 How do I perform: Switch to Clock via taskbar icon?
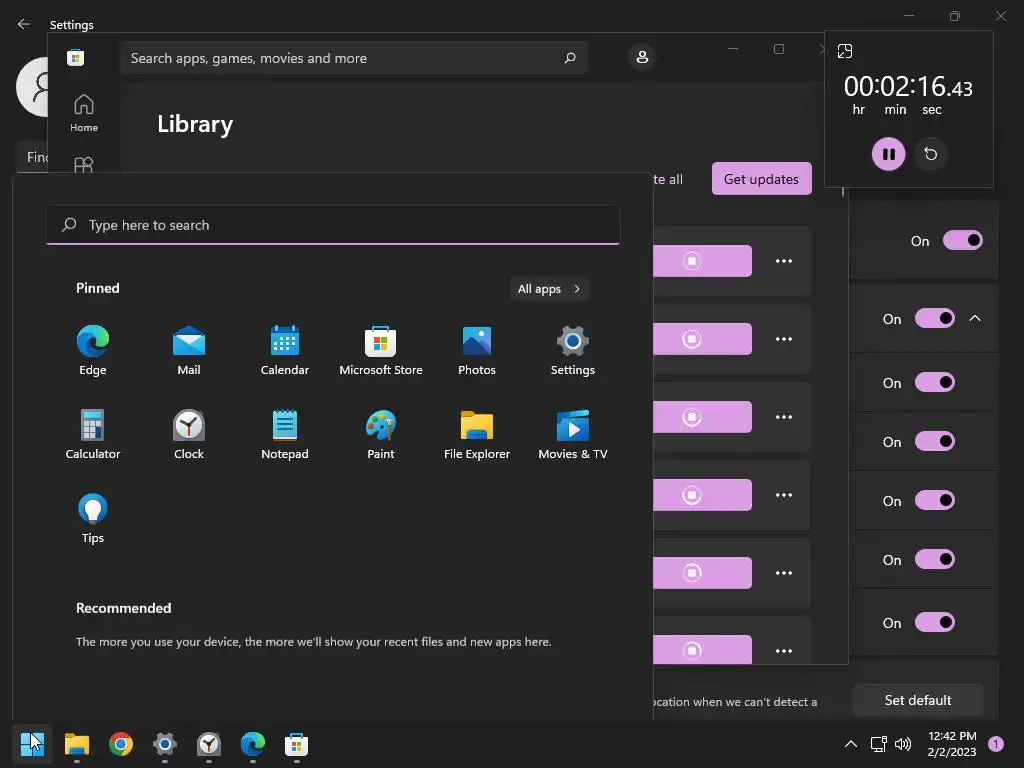(209, 744)
